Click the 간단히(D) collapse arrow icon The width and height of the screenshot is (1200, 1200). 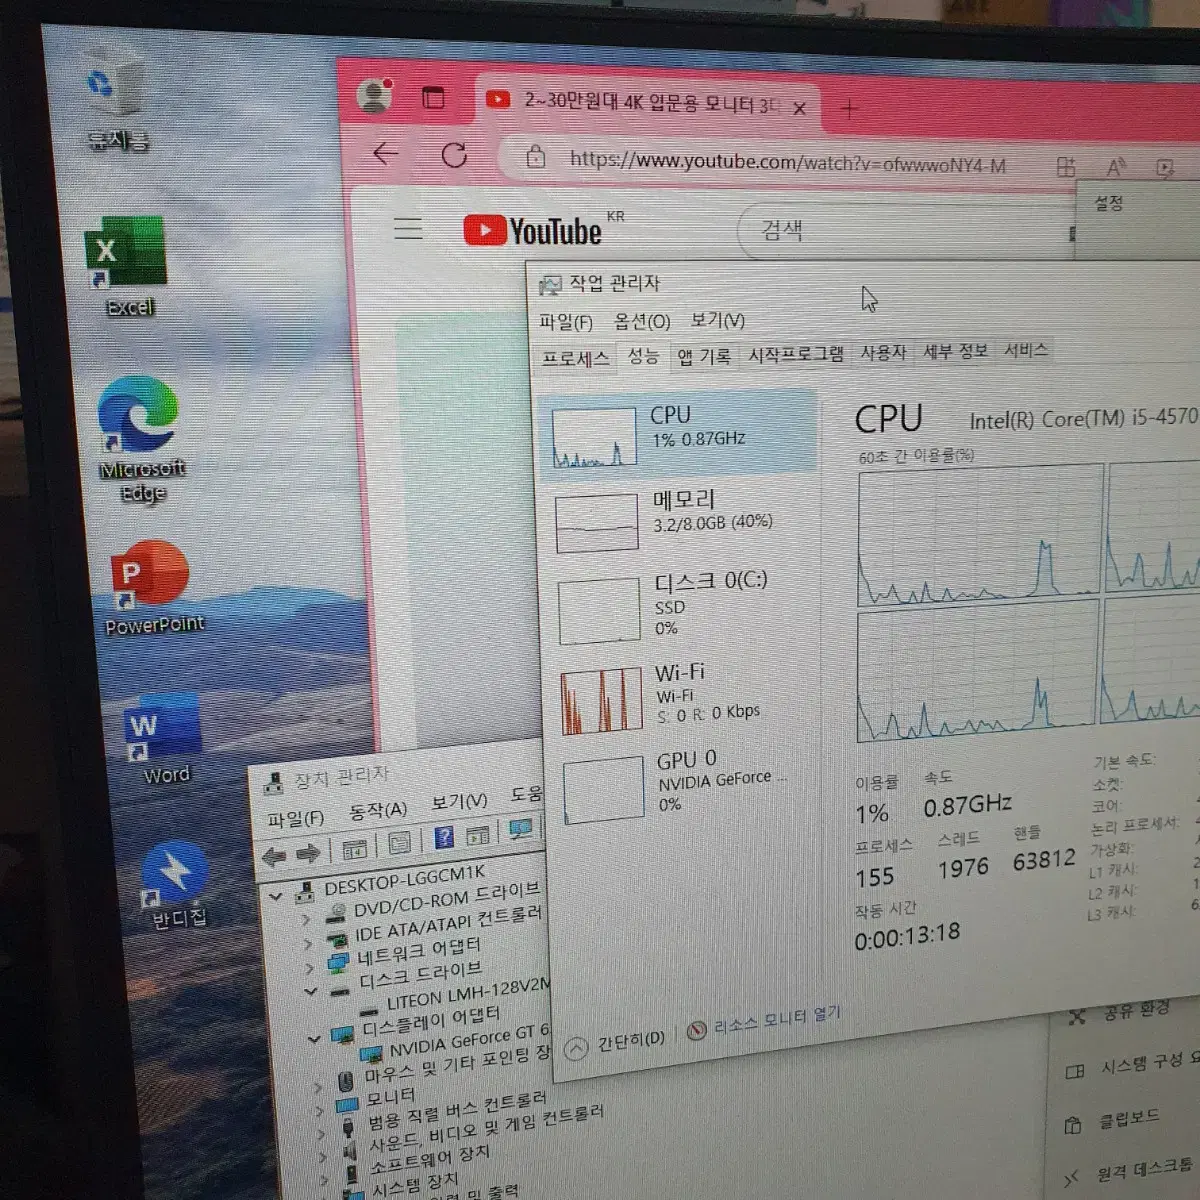tap(576, 1048)
